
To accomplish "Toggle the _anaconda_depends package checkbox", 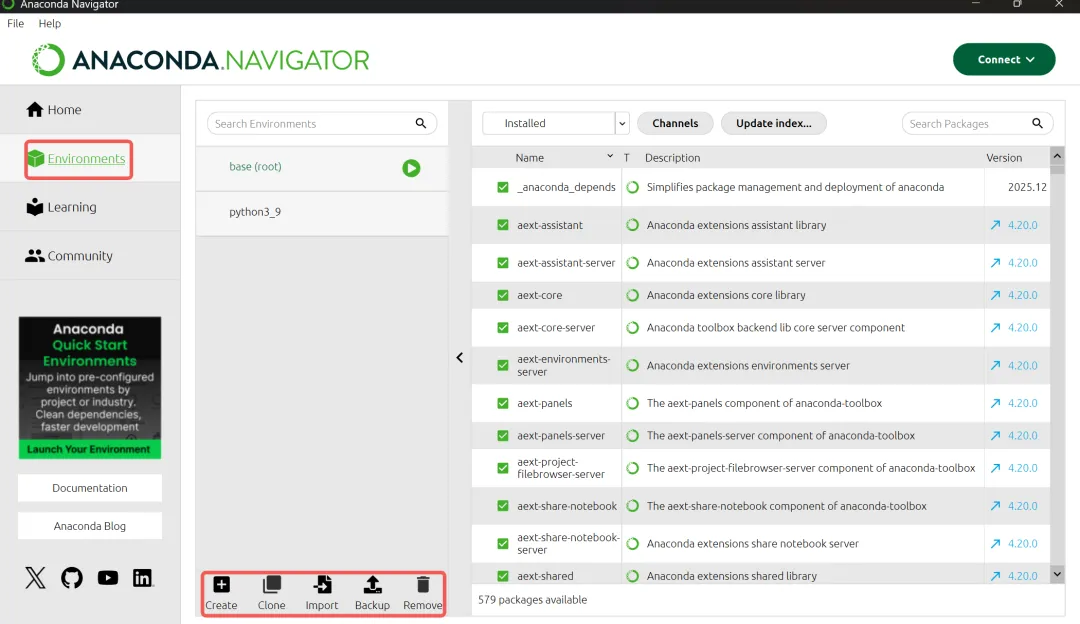I will click(503, 187).
